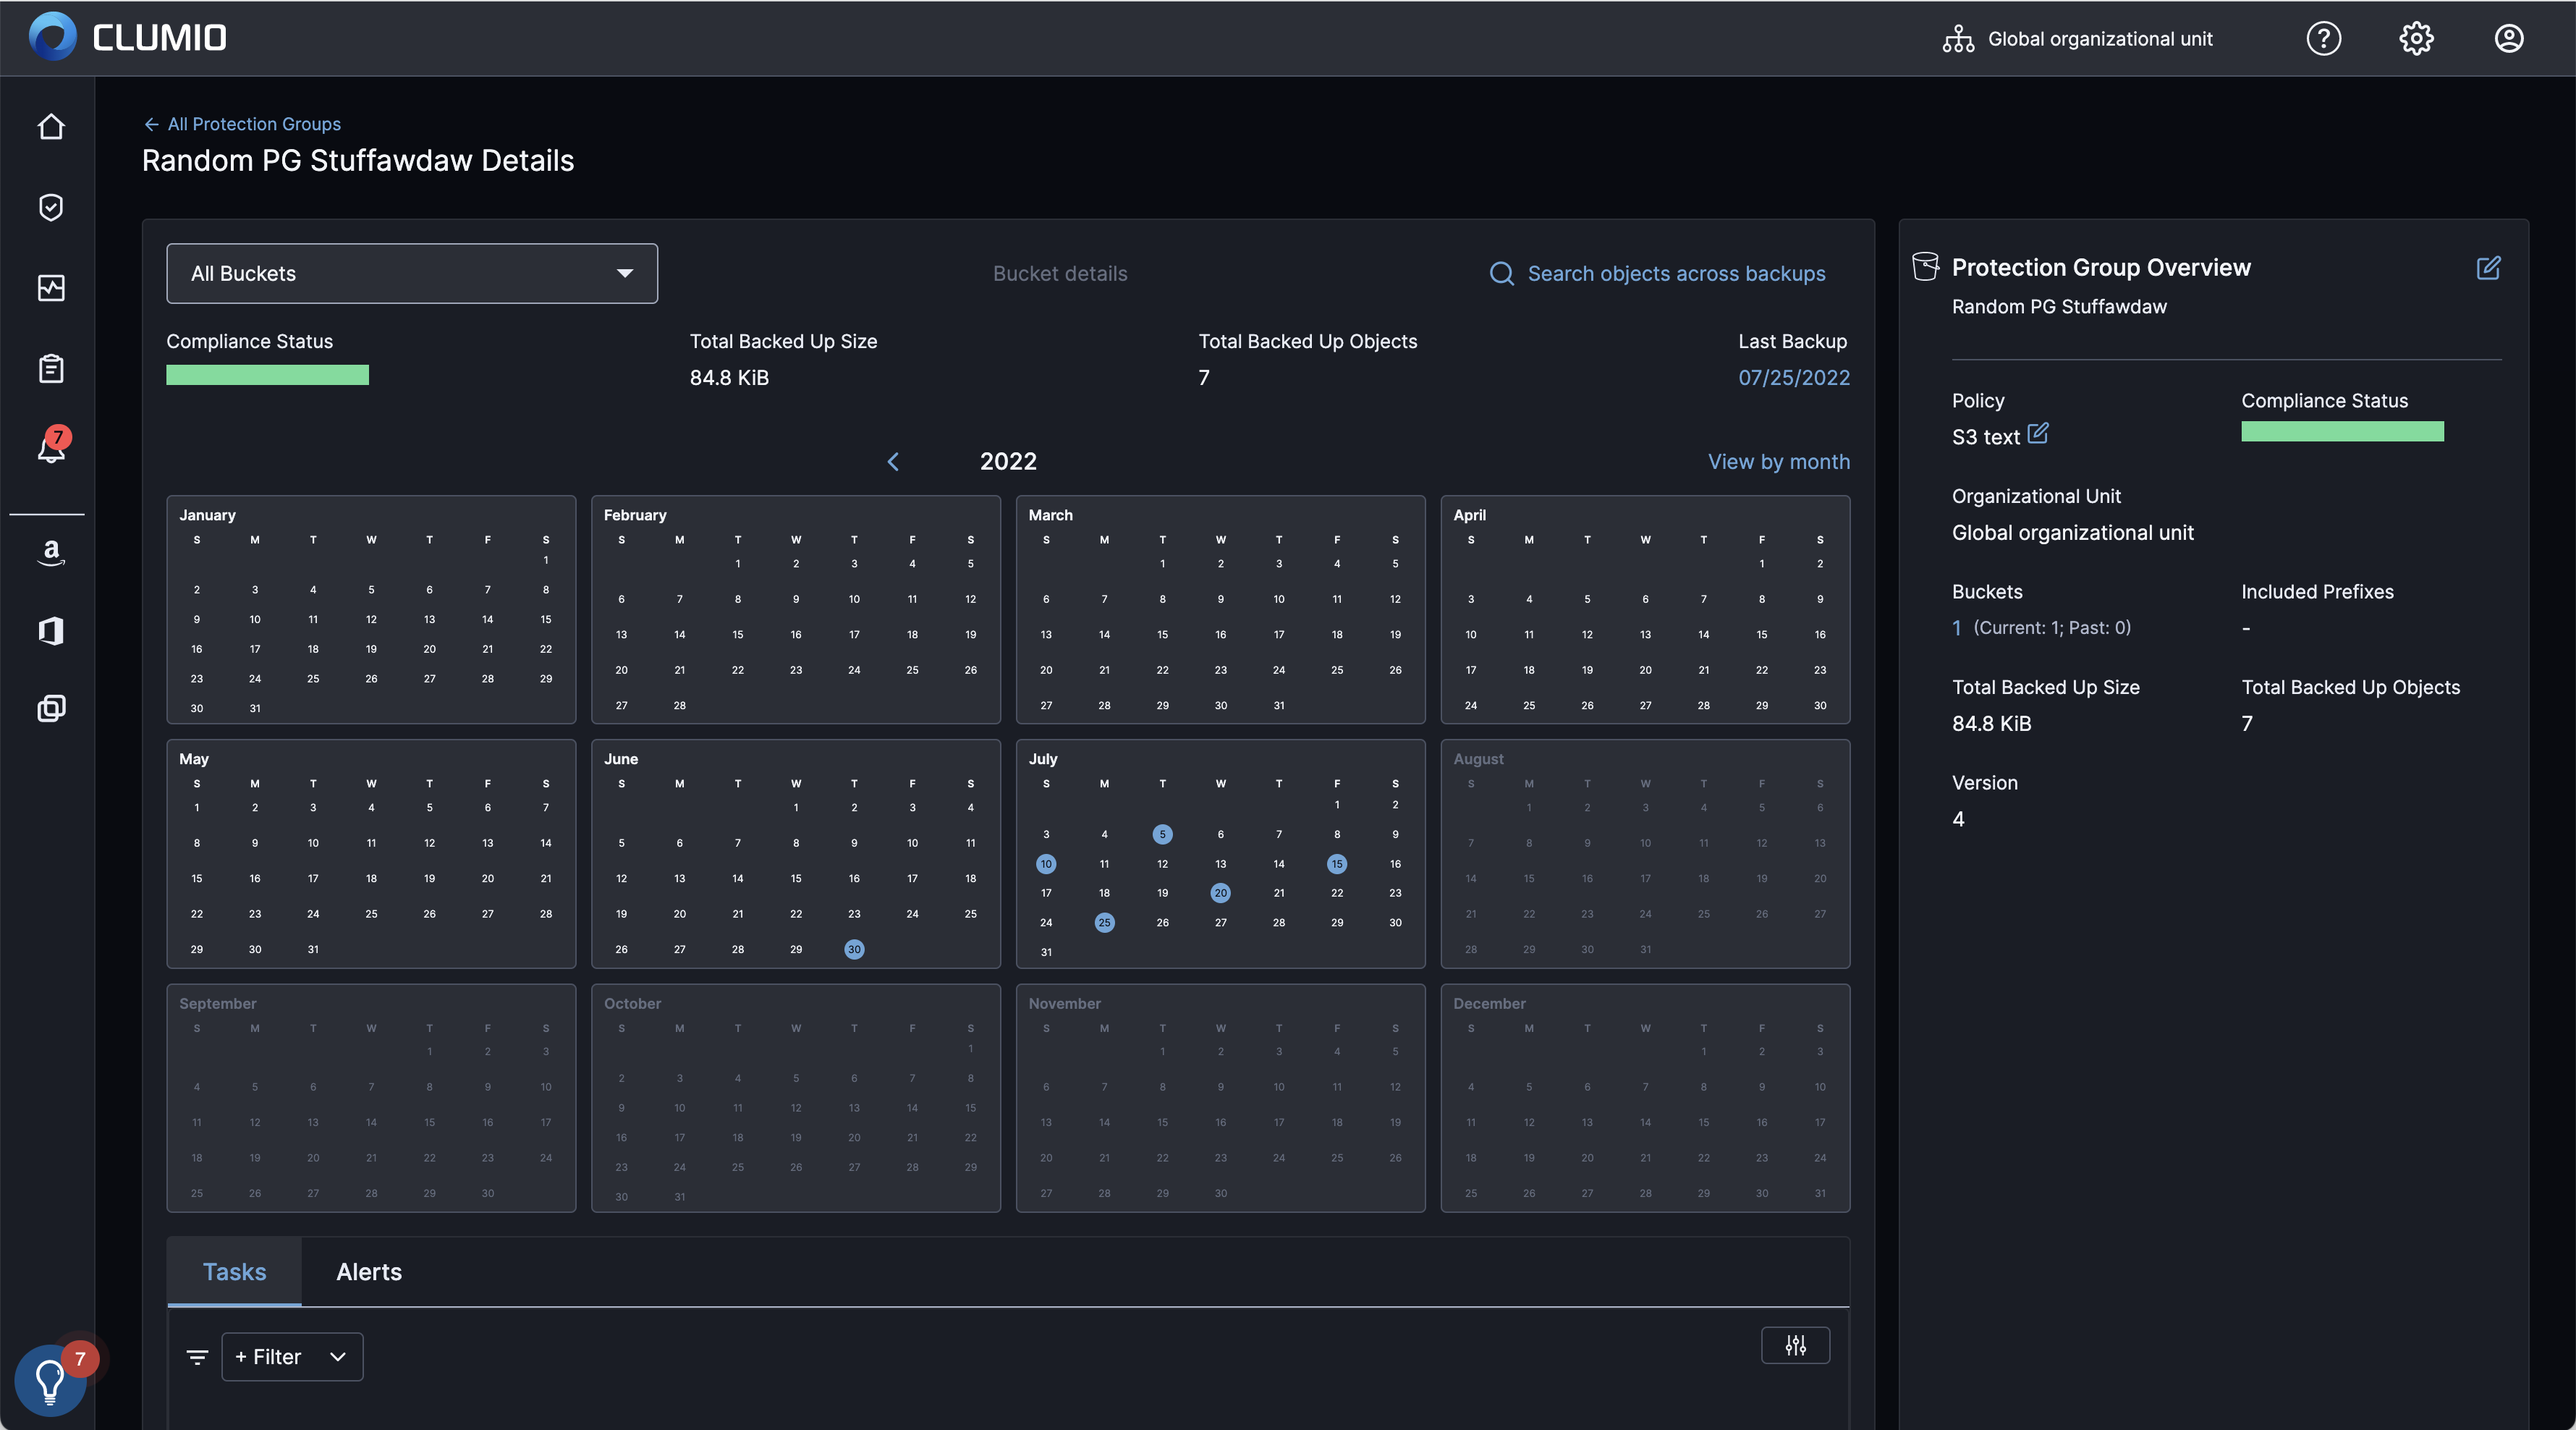2576x1430 pixels.
Task: Click View by month link
Action: 1778,462
